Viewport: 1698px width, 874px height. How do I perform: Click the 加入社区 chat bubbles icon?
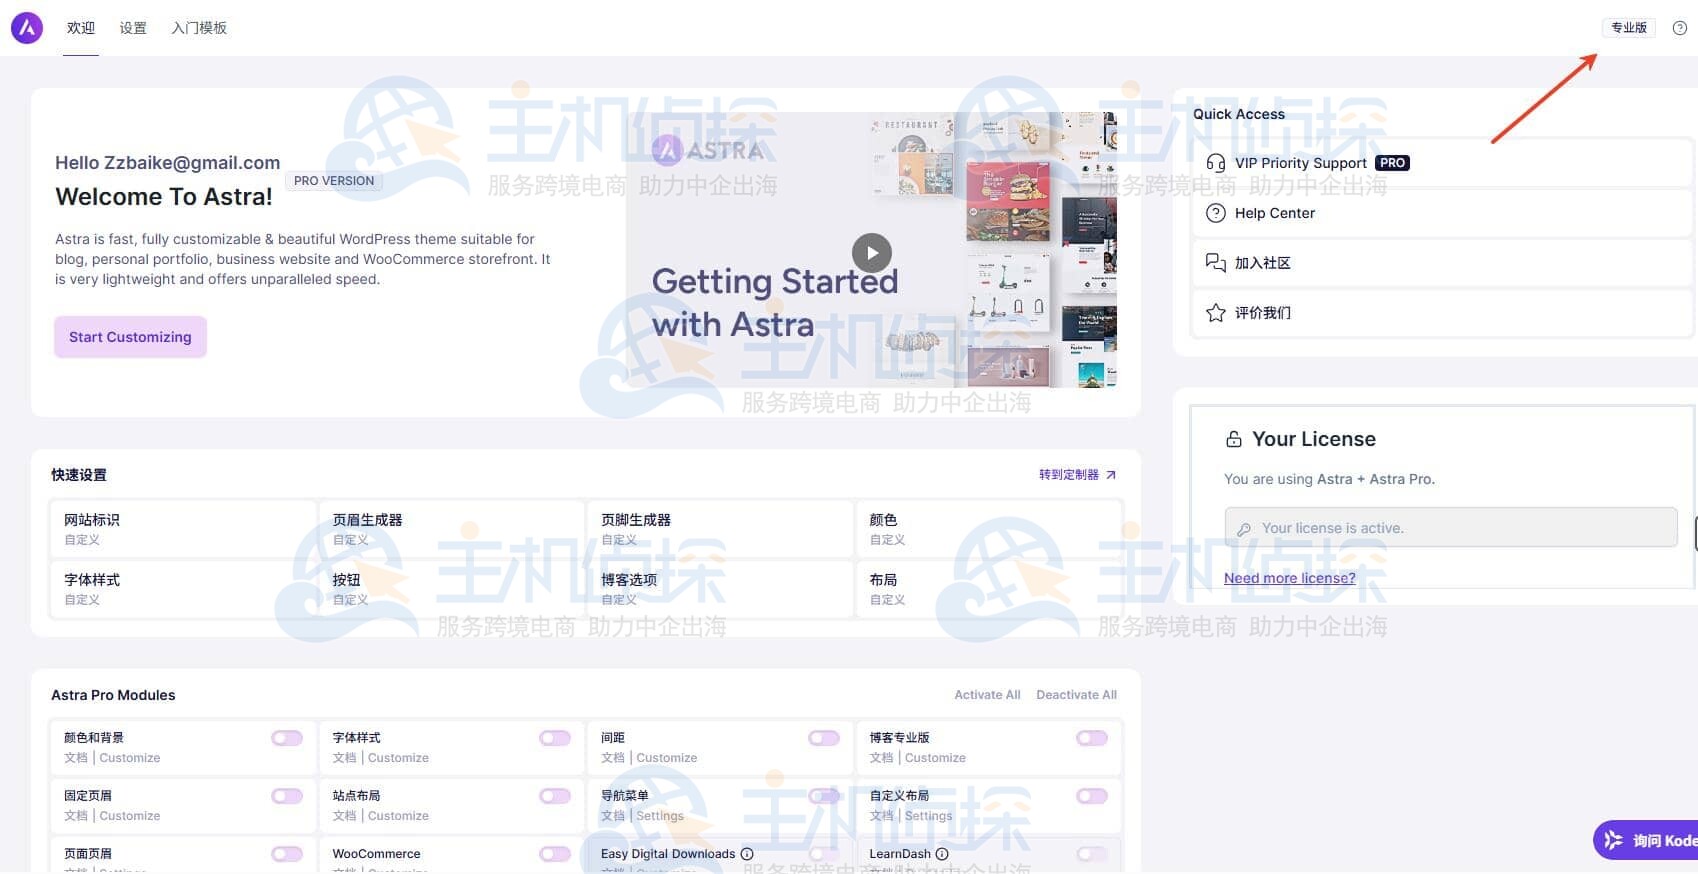tap(1216, 263)
